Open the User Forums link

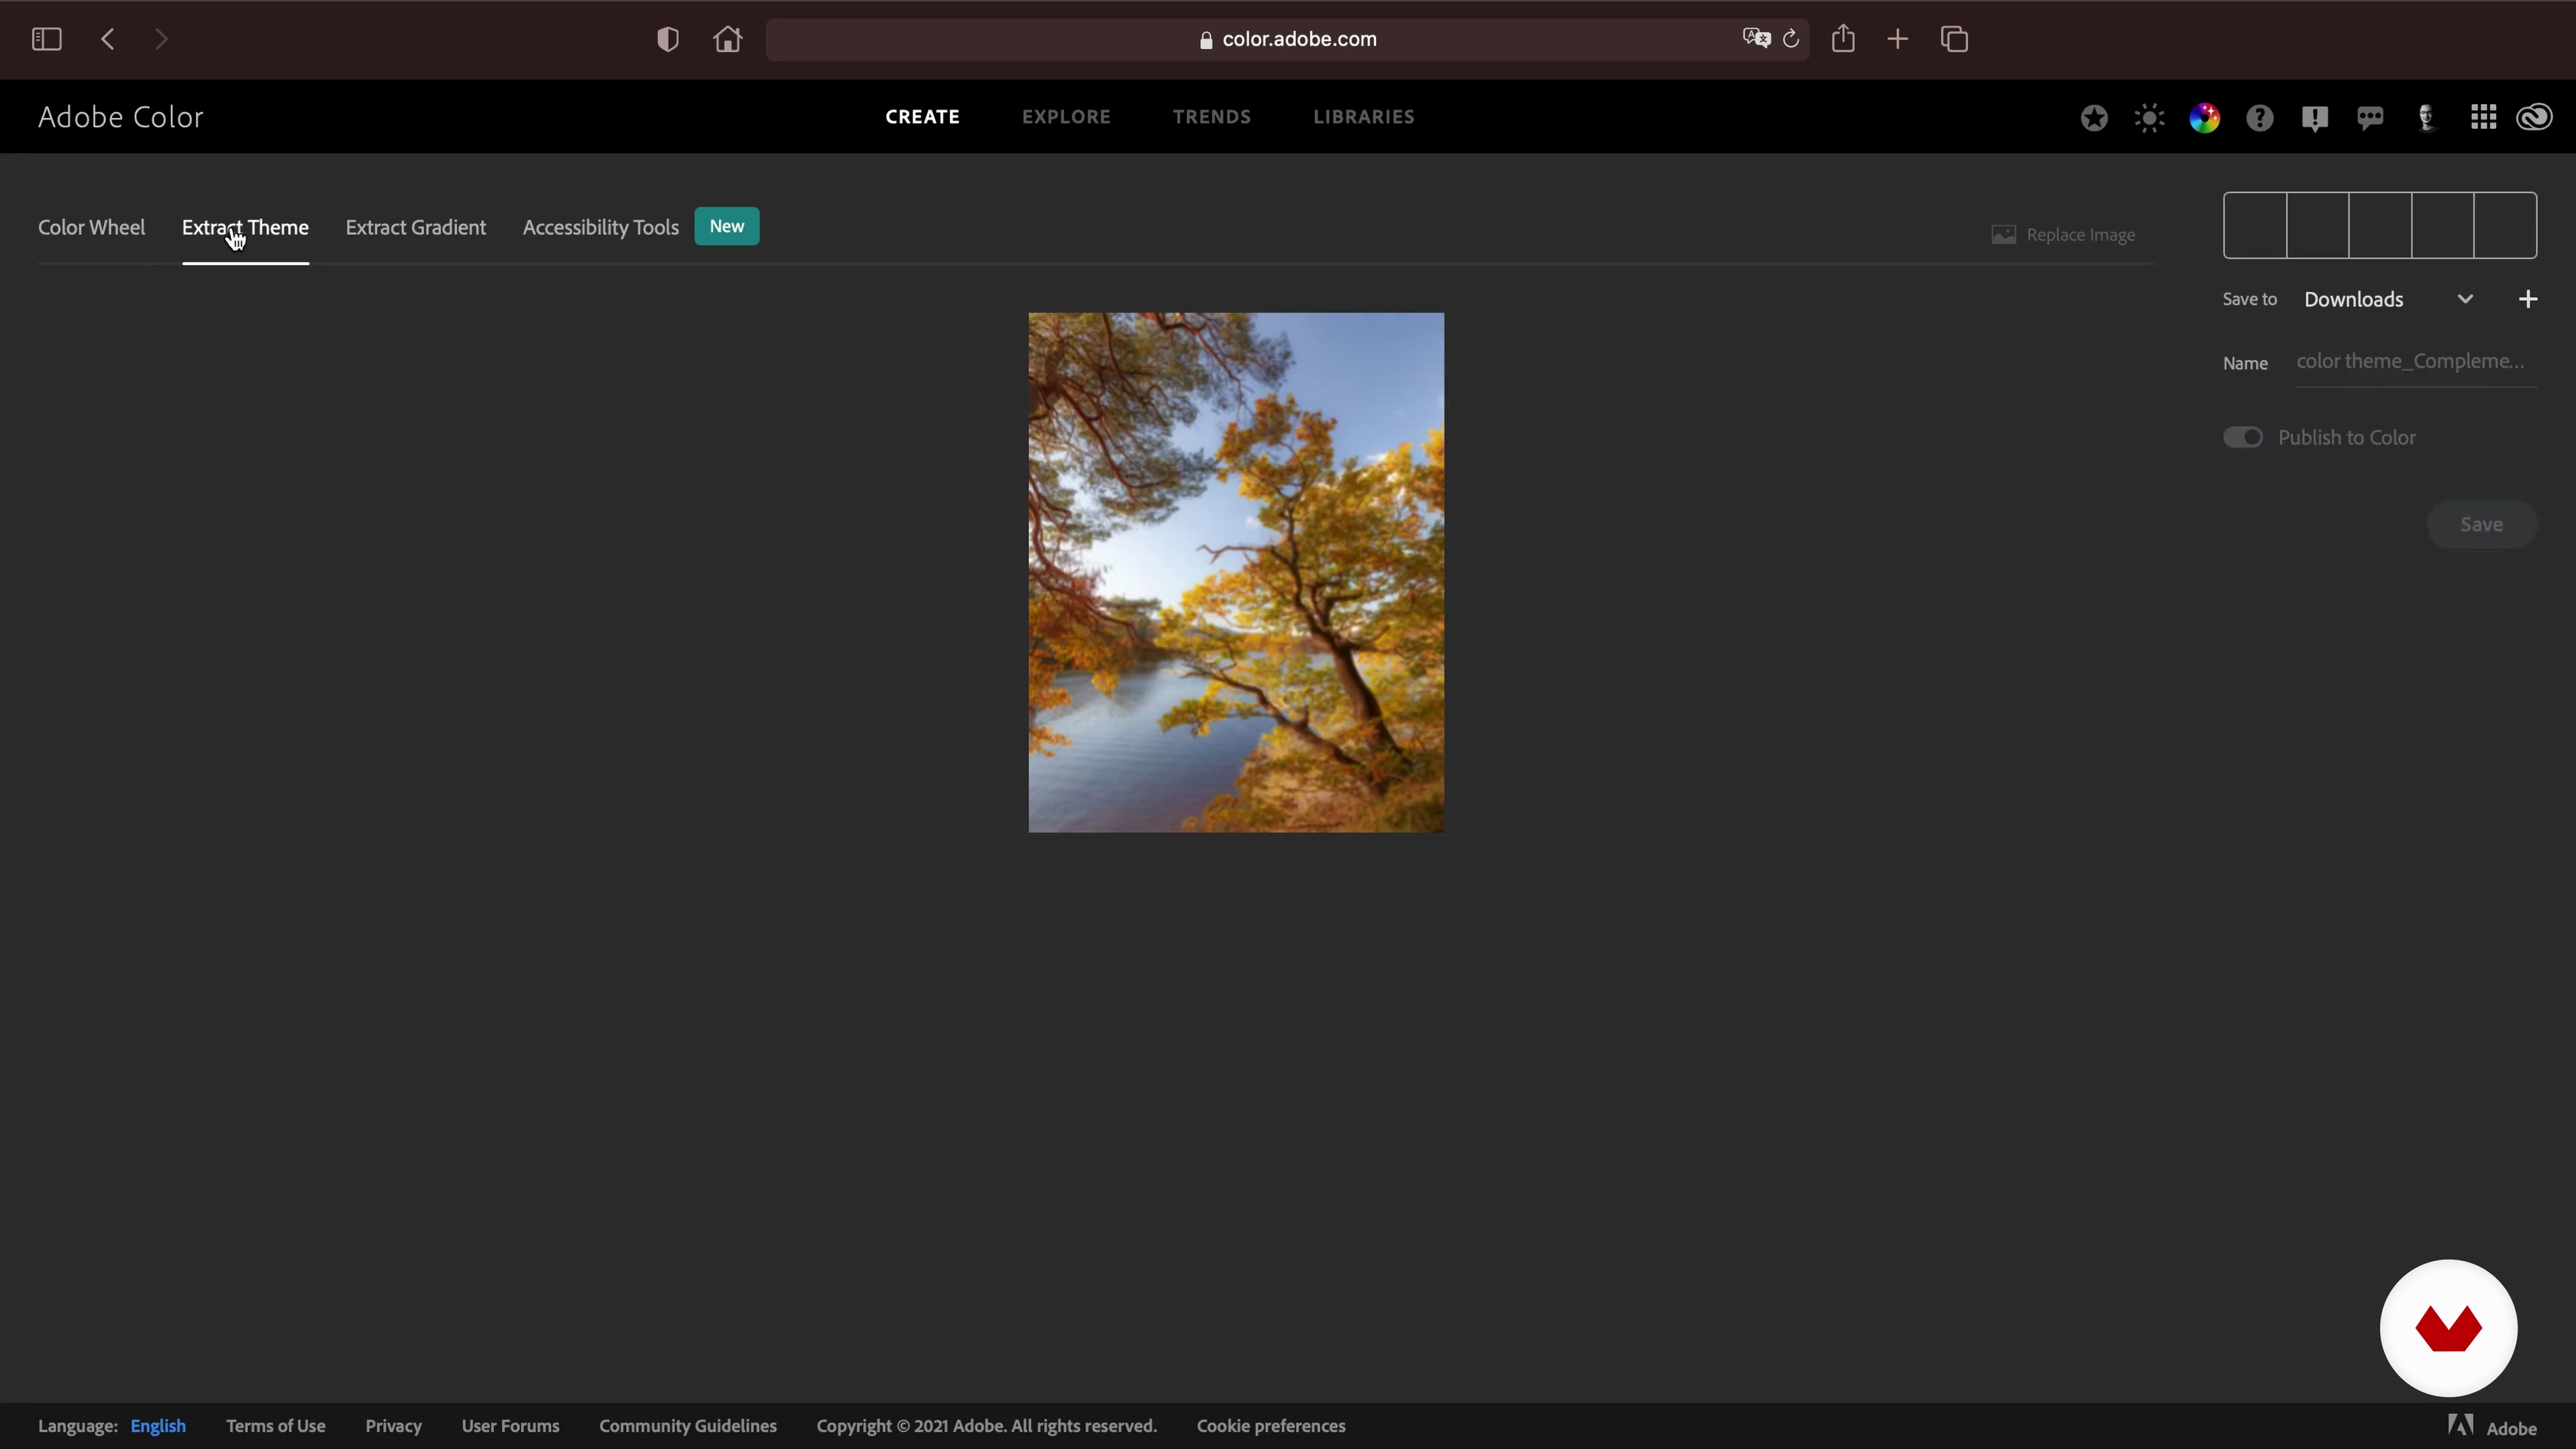pyautogui.click(x=510, y=1426)
